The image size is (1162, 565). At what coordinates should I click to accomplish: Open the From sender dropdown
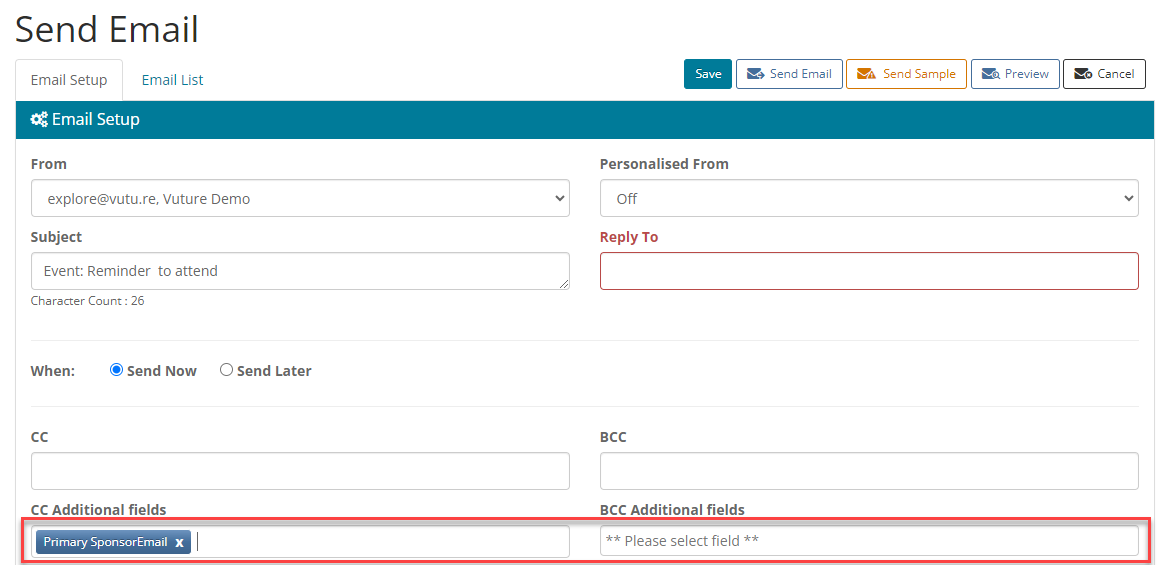[300, 199]
